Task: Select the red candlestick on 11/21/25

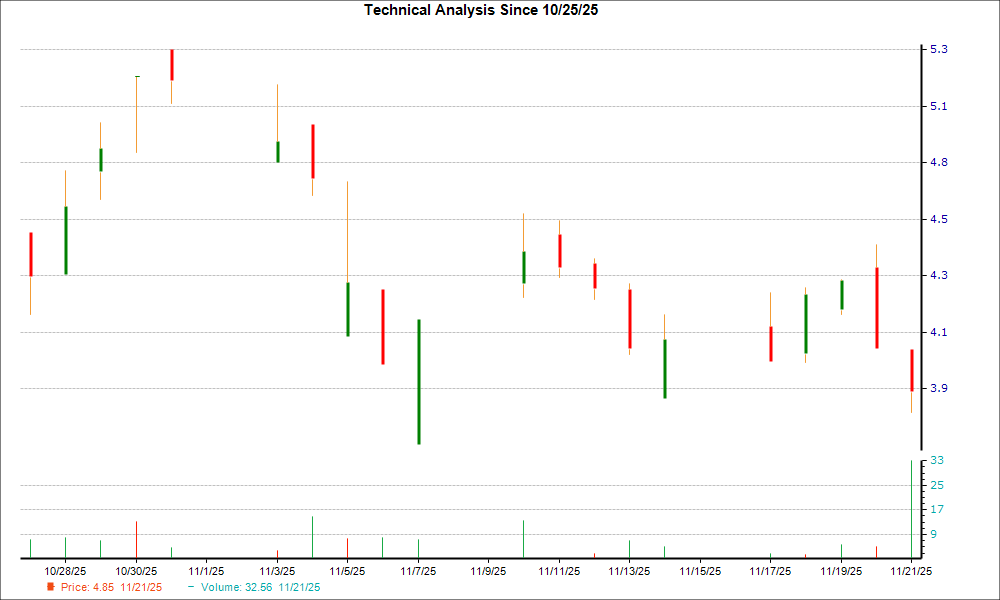Action: pyautogui.click(x=914, y=370)
